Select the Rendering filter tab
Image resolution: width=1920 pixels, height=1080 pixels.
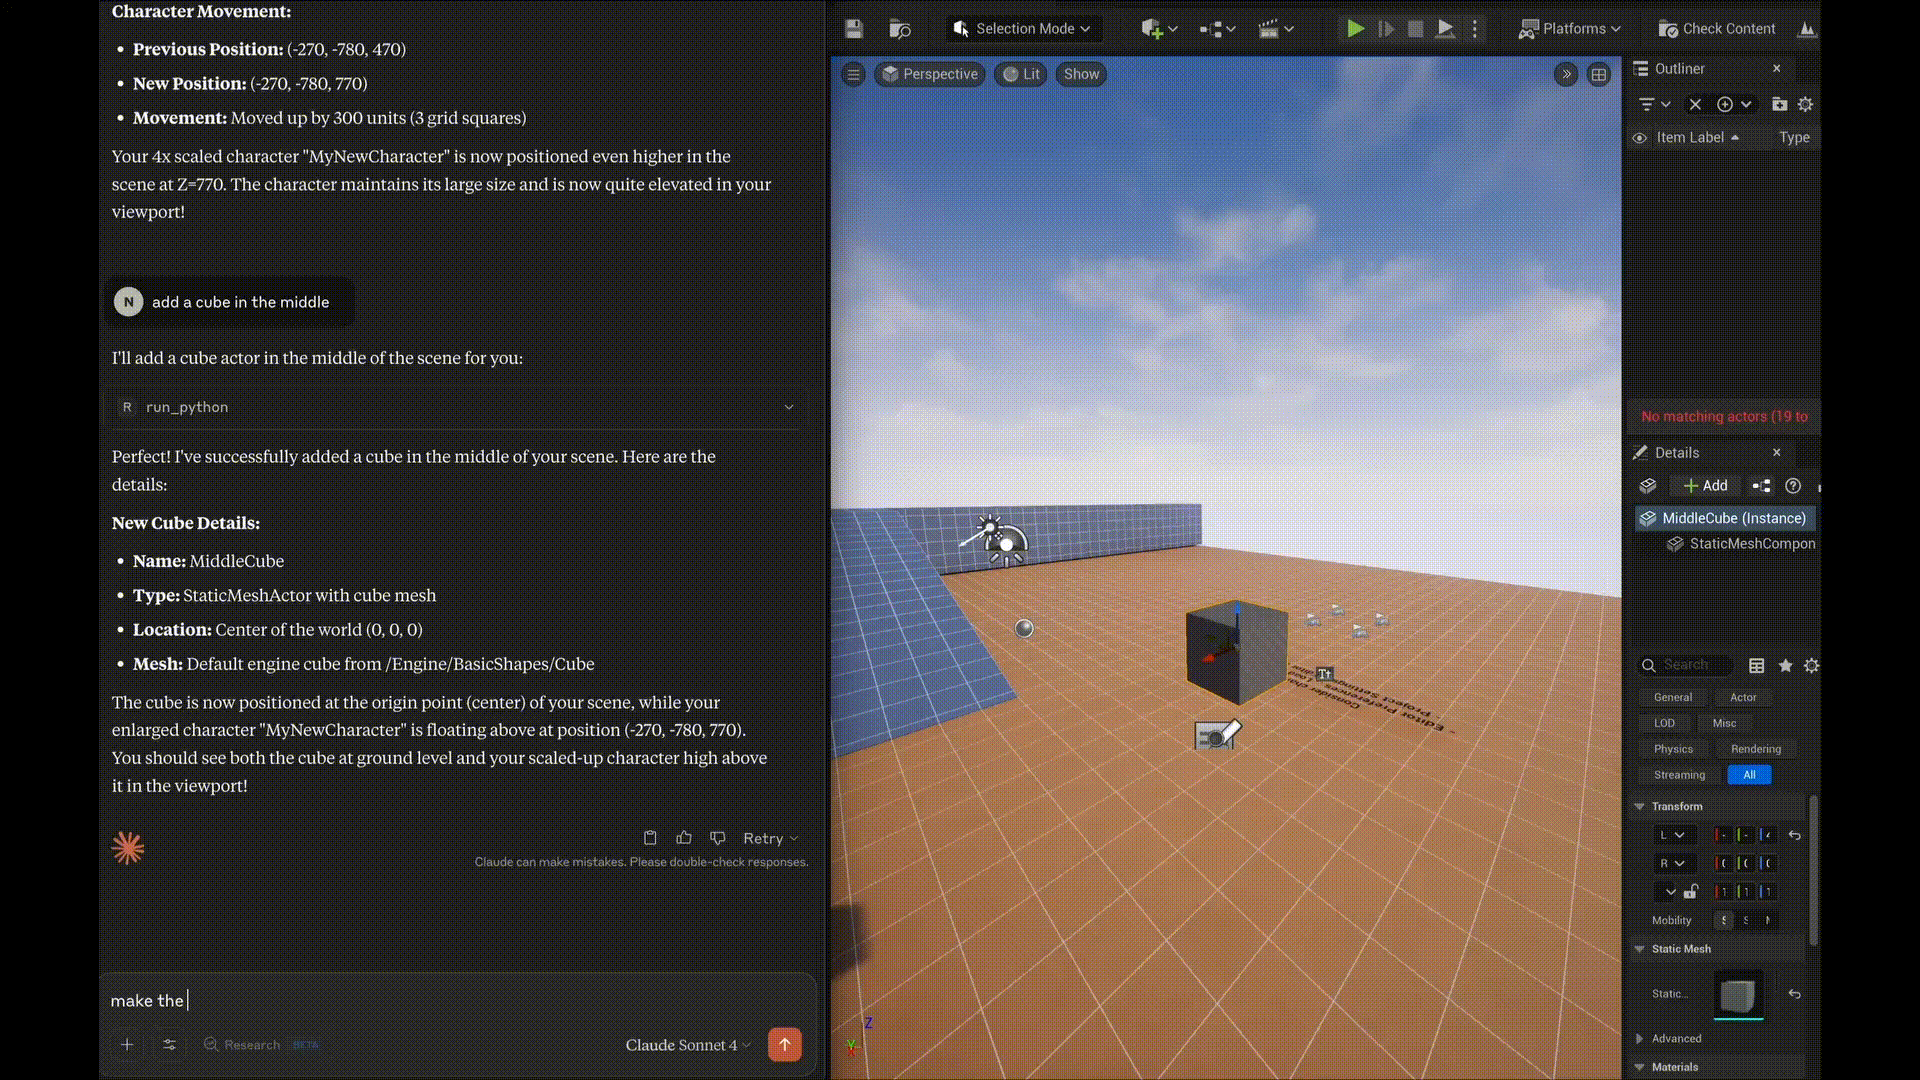pos(1755,749)
